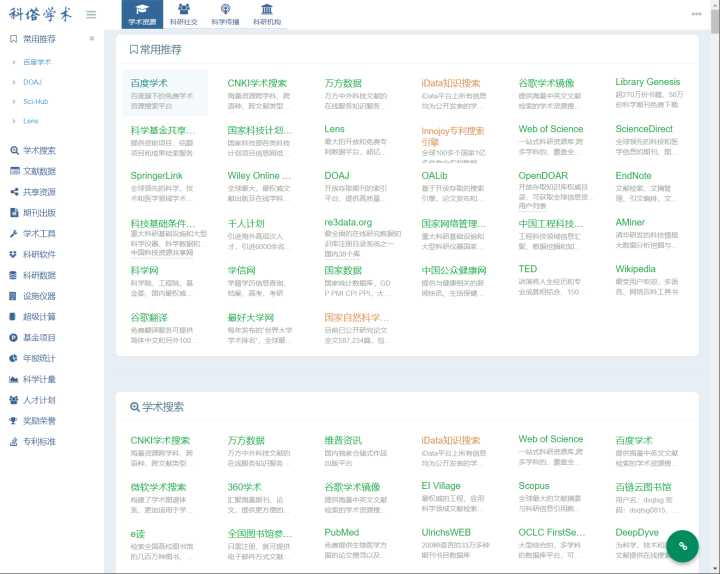Open the Wikipedia card
The height and width of the screenshot is (574, 720).
[x=650, y=280]
